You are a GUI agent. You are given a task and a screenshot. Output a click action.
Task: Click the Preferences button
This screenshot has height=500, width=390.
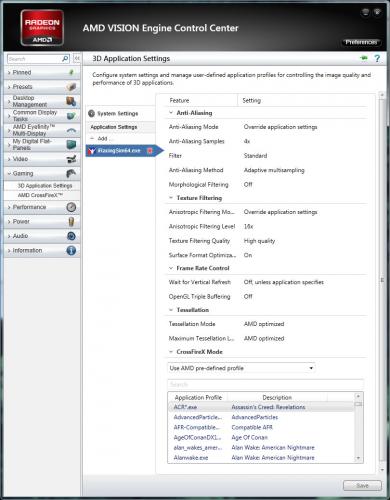361,42
